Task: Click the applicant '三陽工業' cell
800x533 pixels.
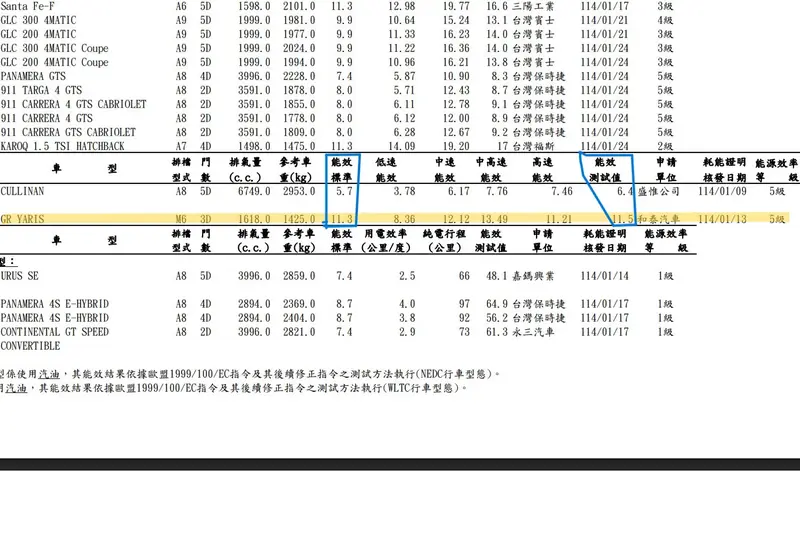Action: click(533, 6)
